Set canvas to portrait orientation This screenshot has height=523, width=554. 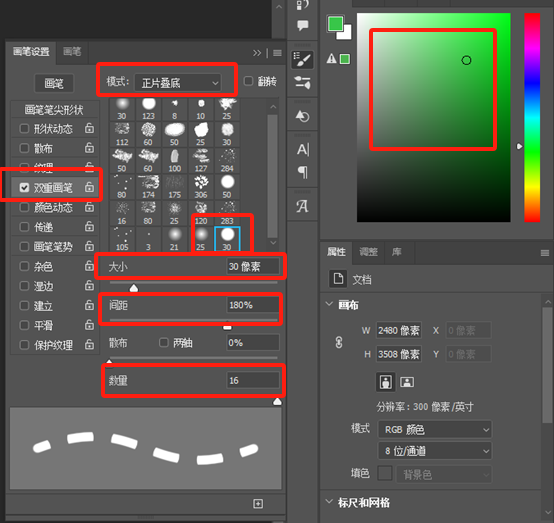pyautogui.click(x=385, y=382)
